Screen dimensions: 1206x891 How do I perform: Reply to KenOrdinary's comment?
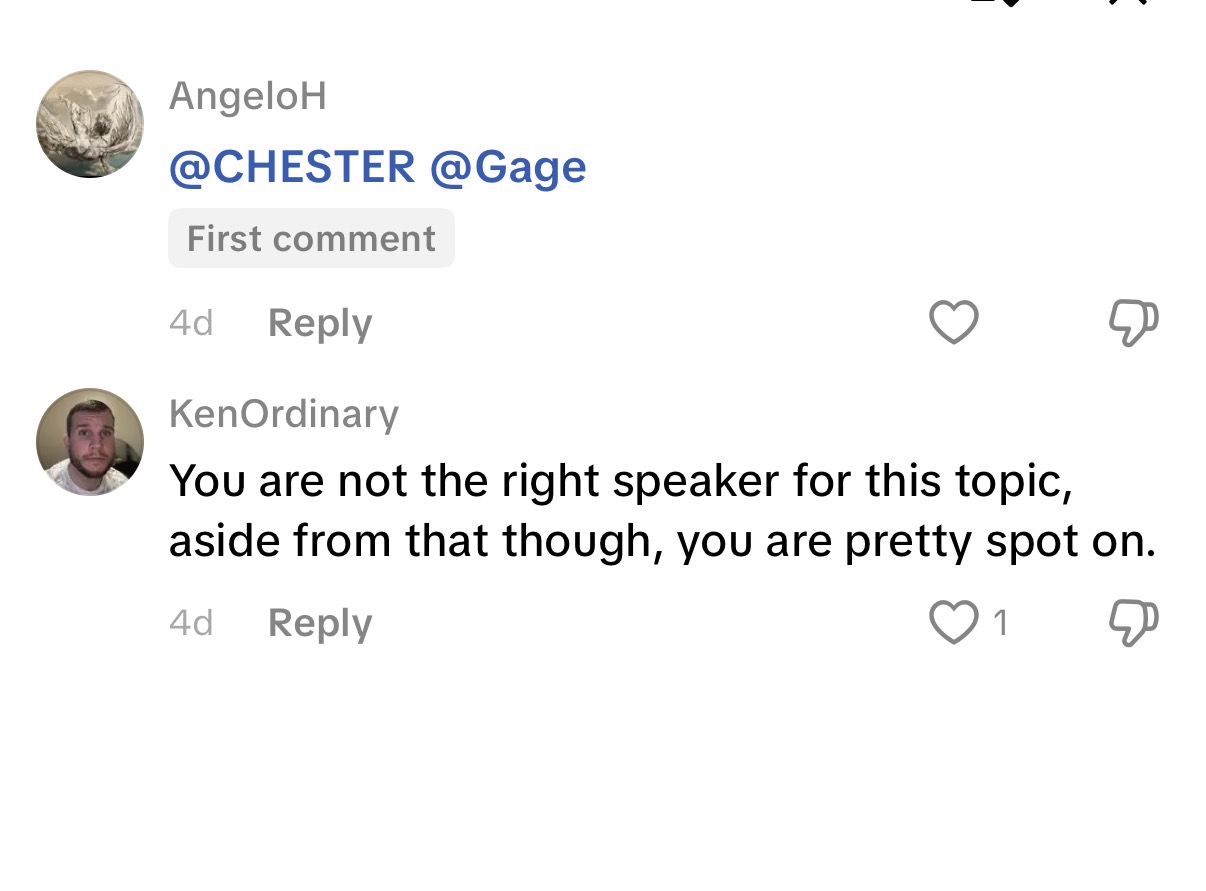click(x=320, y=623)
